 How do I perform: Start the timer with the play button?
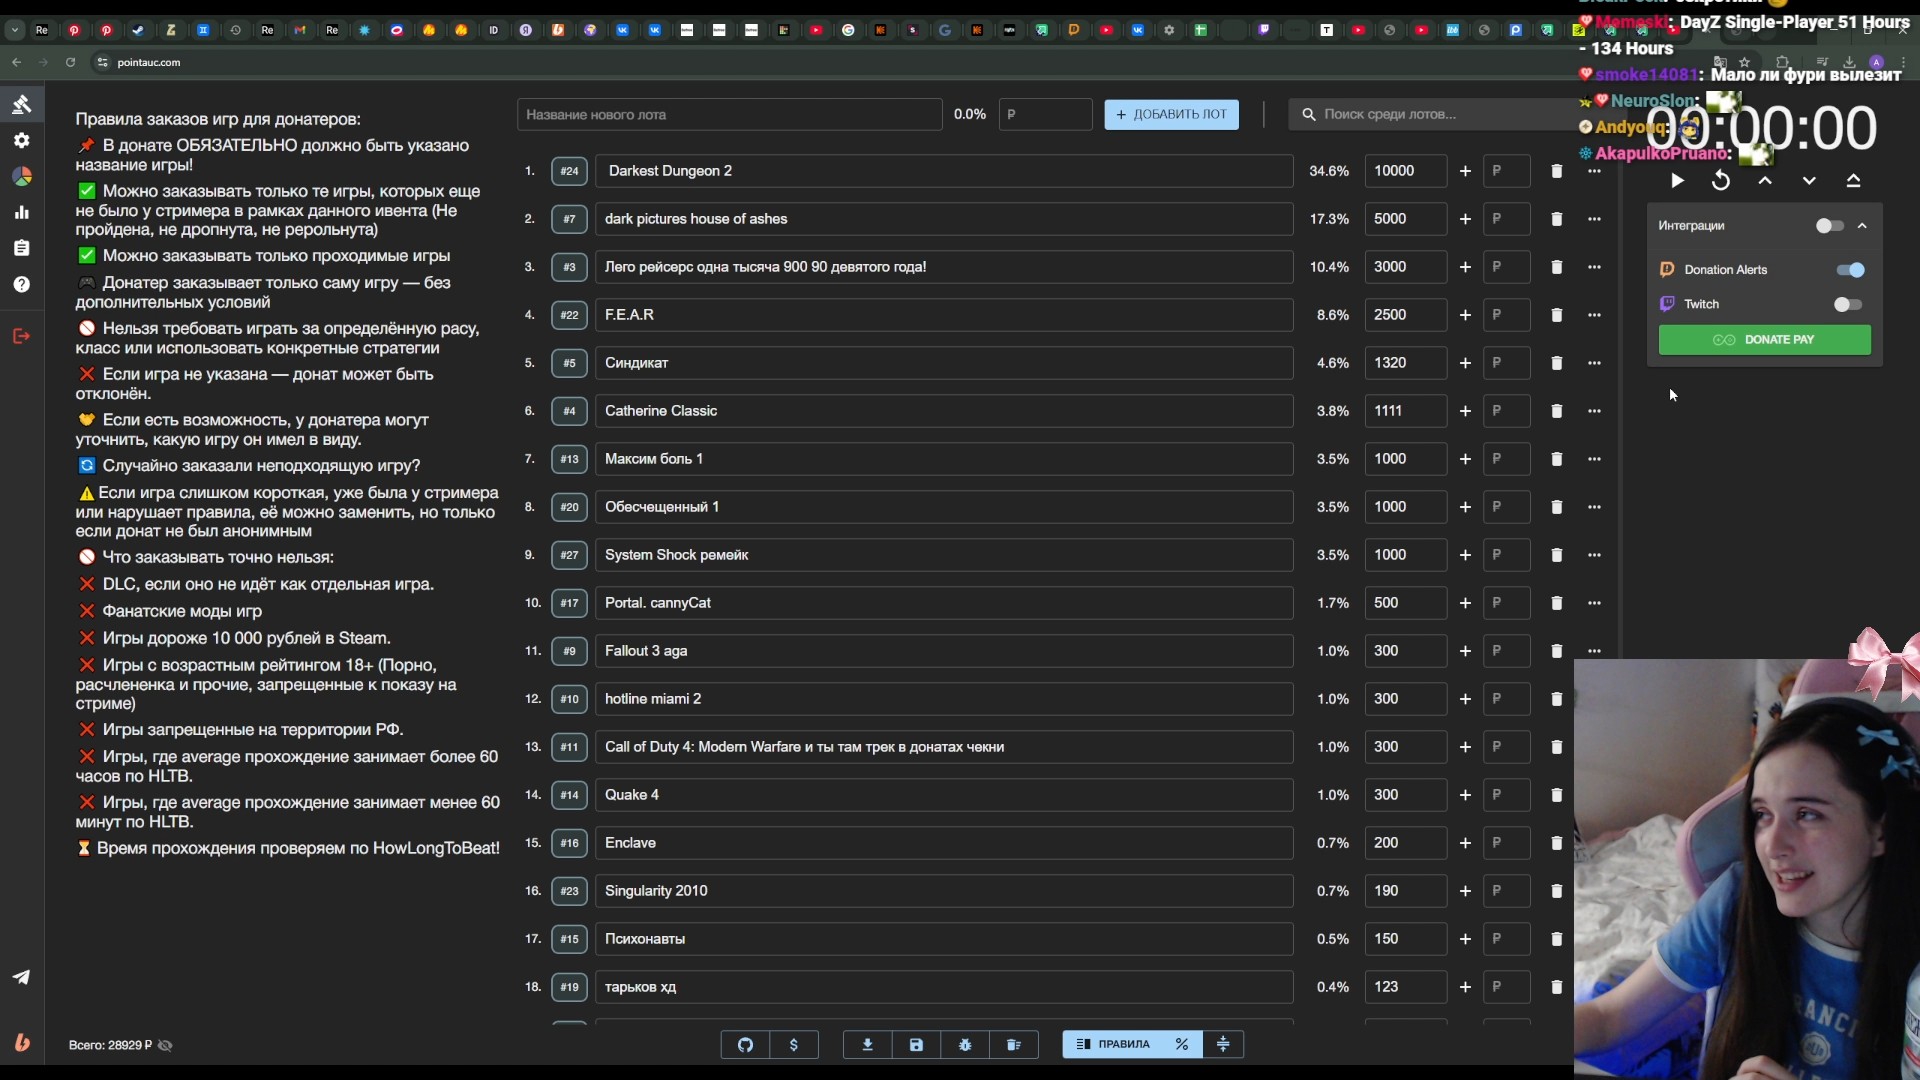[1677, 181]
